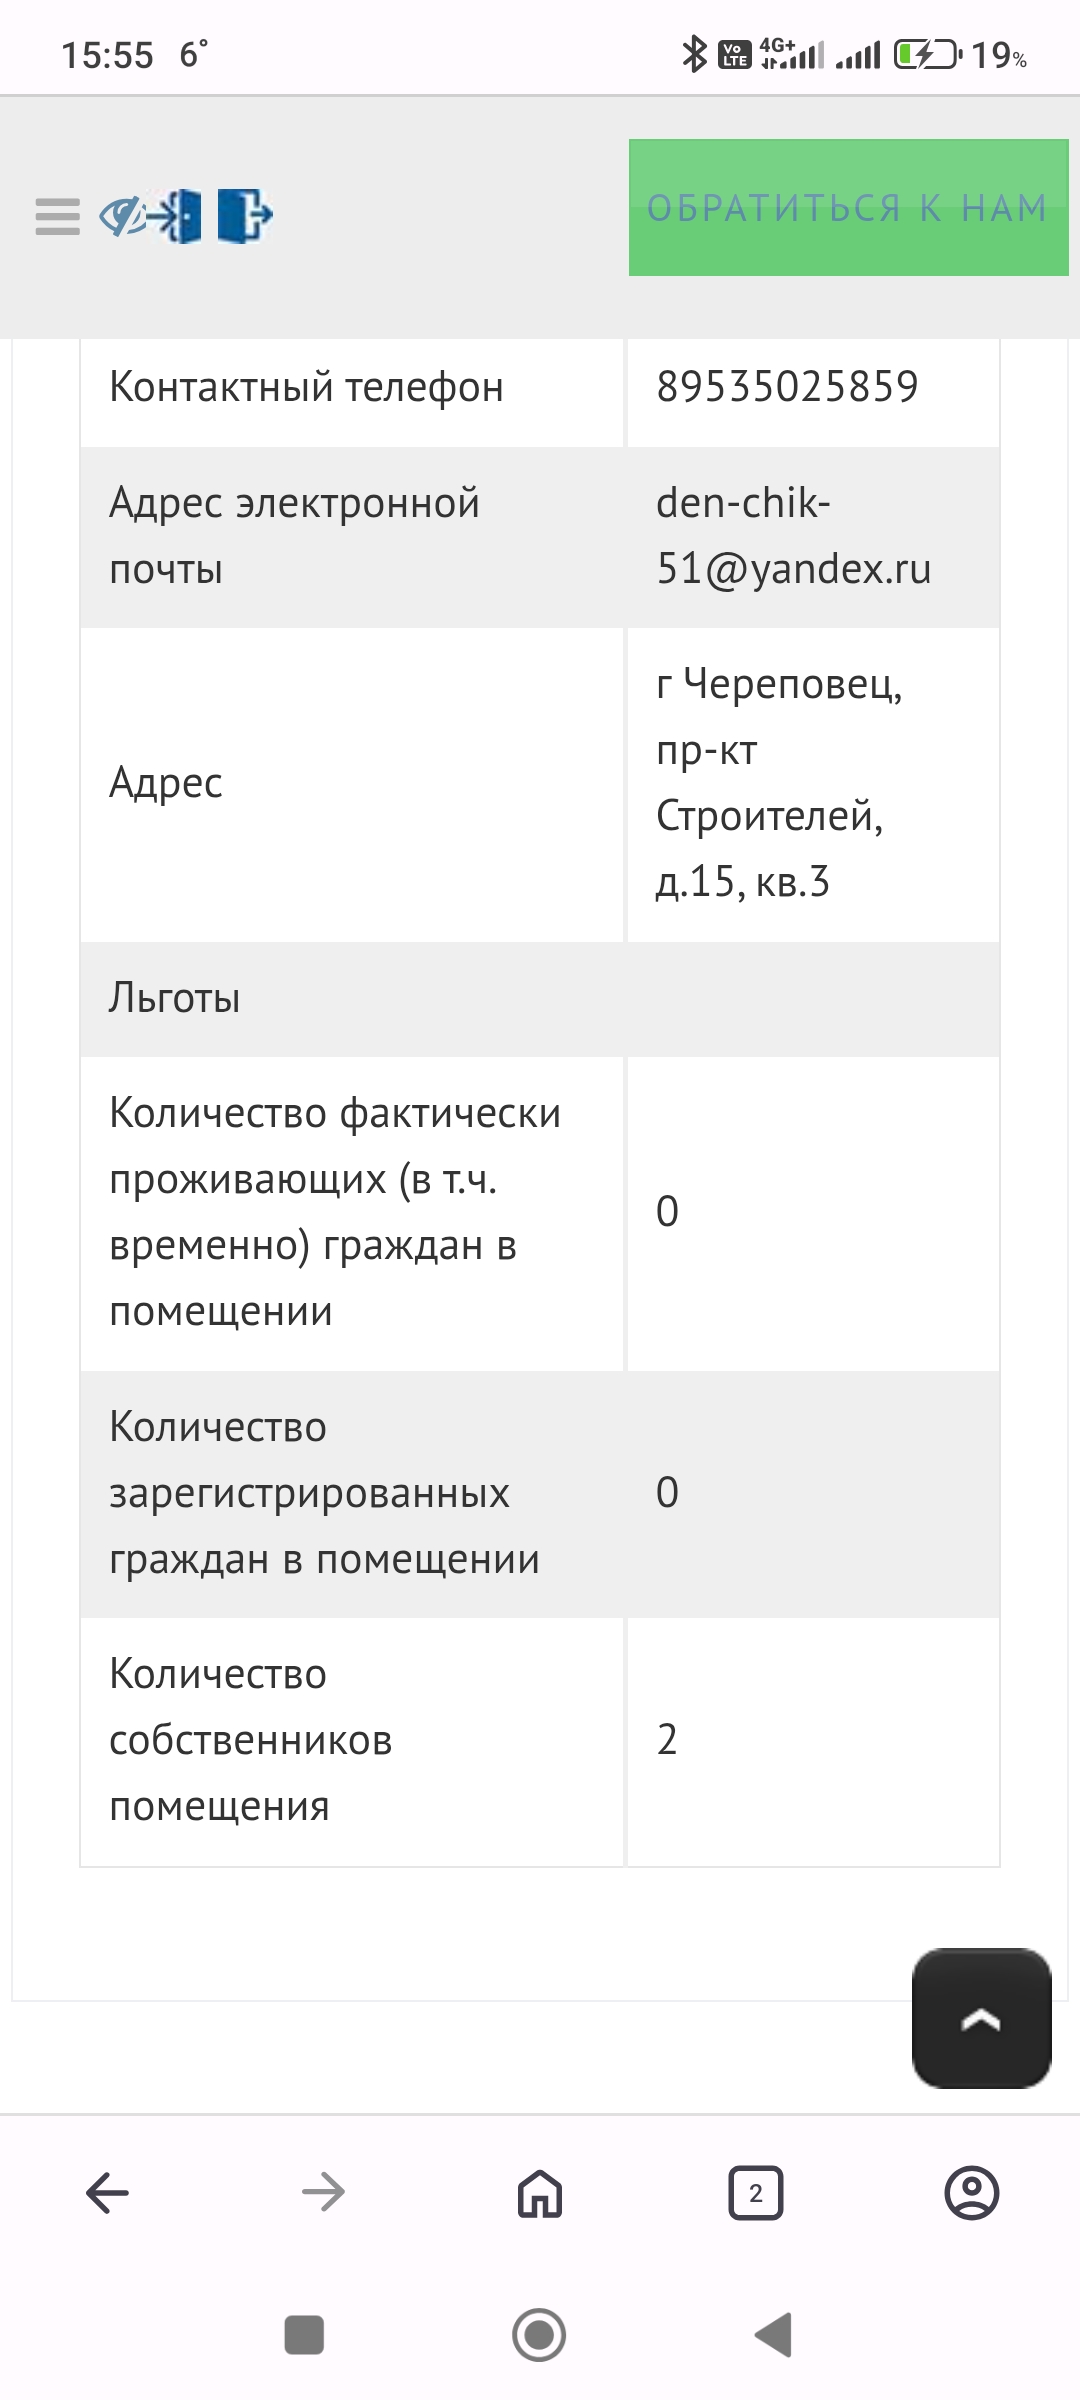Tap the phone number 89535025859
The image size is (1080, 2400).
787,387
